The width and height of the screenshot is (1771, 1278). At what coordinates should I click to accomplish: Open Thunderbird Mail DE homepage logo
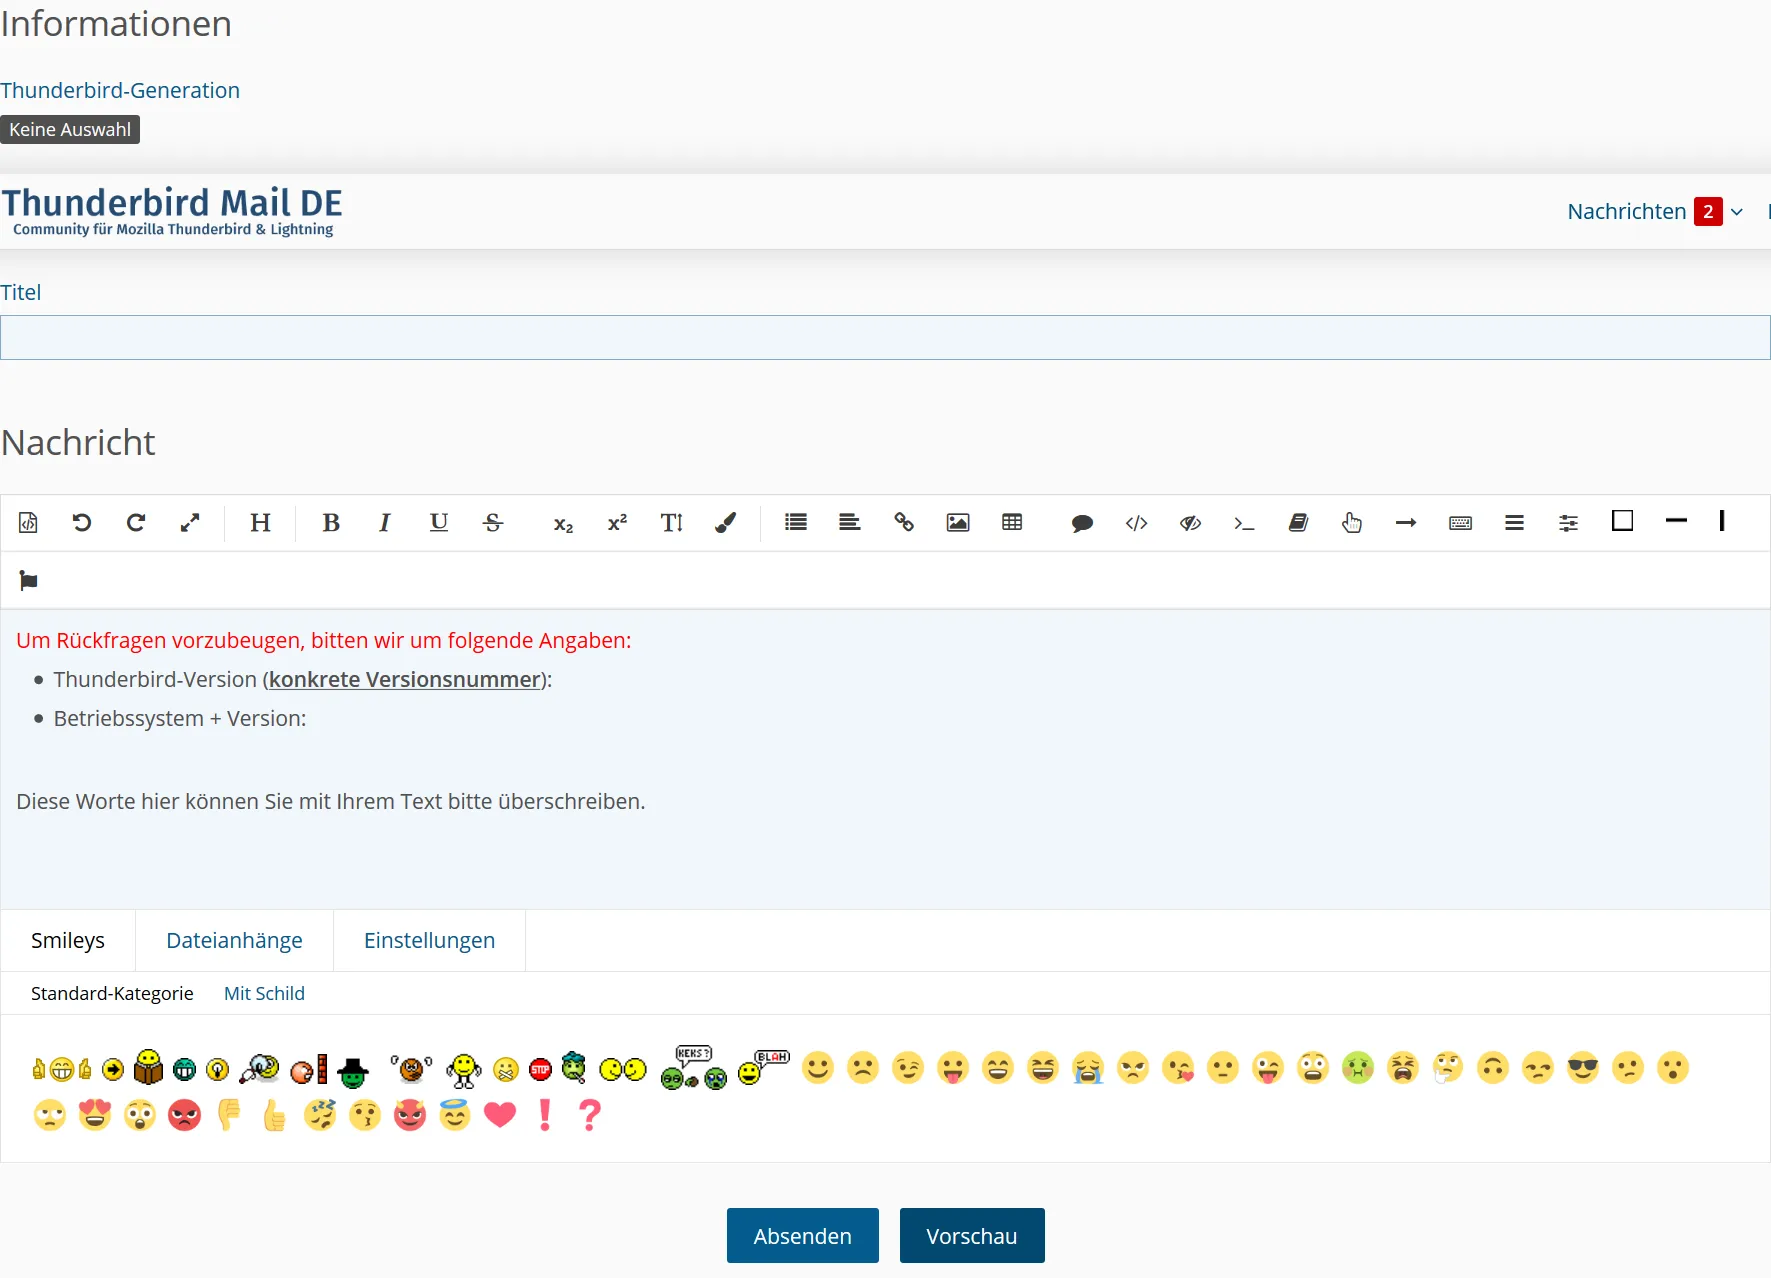tap(172, 211)
